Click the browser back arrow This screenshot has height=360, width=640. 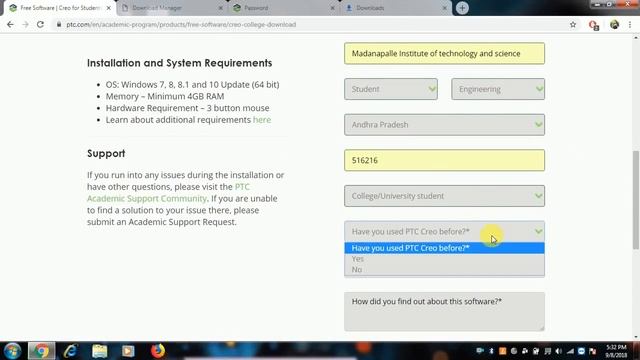10,24
